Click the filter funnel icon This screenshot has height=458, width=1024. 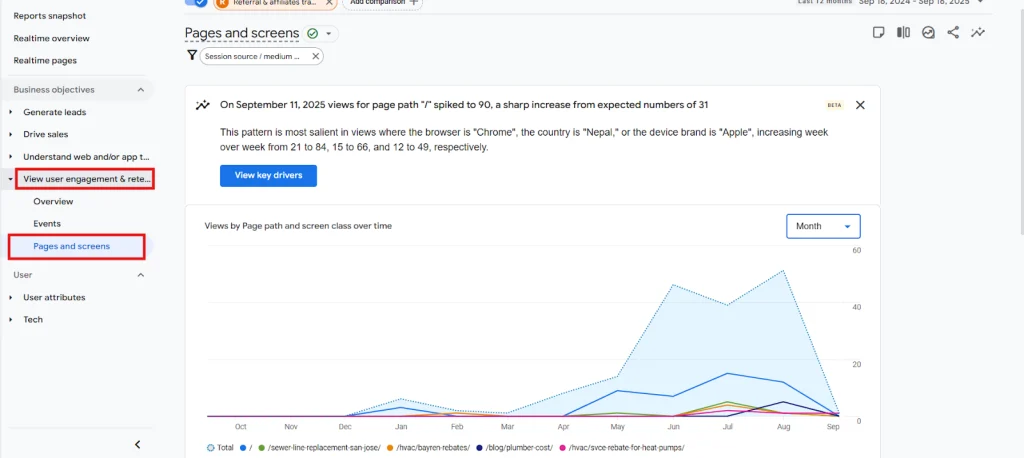(192, 56)
